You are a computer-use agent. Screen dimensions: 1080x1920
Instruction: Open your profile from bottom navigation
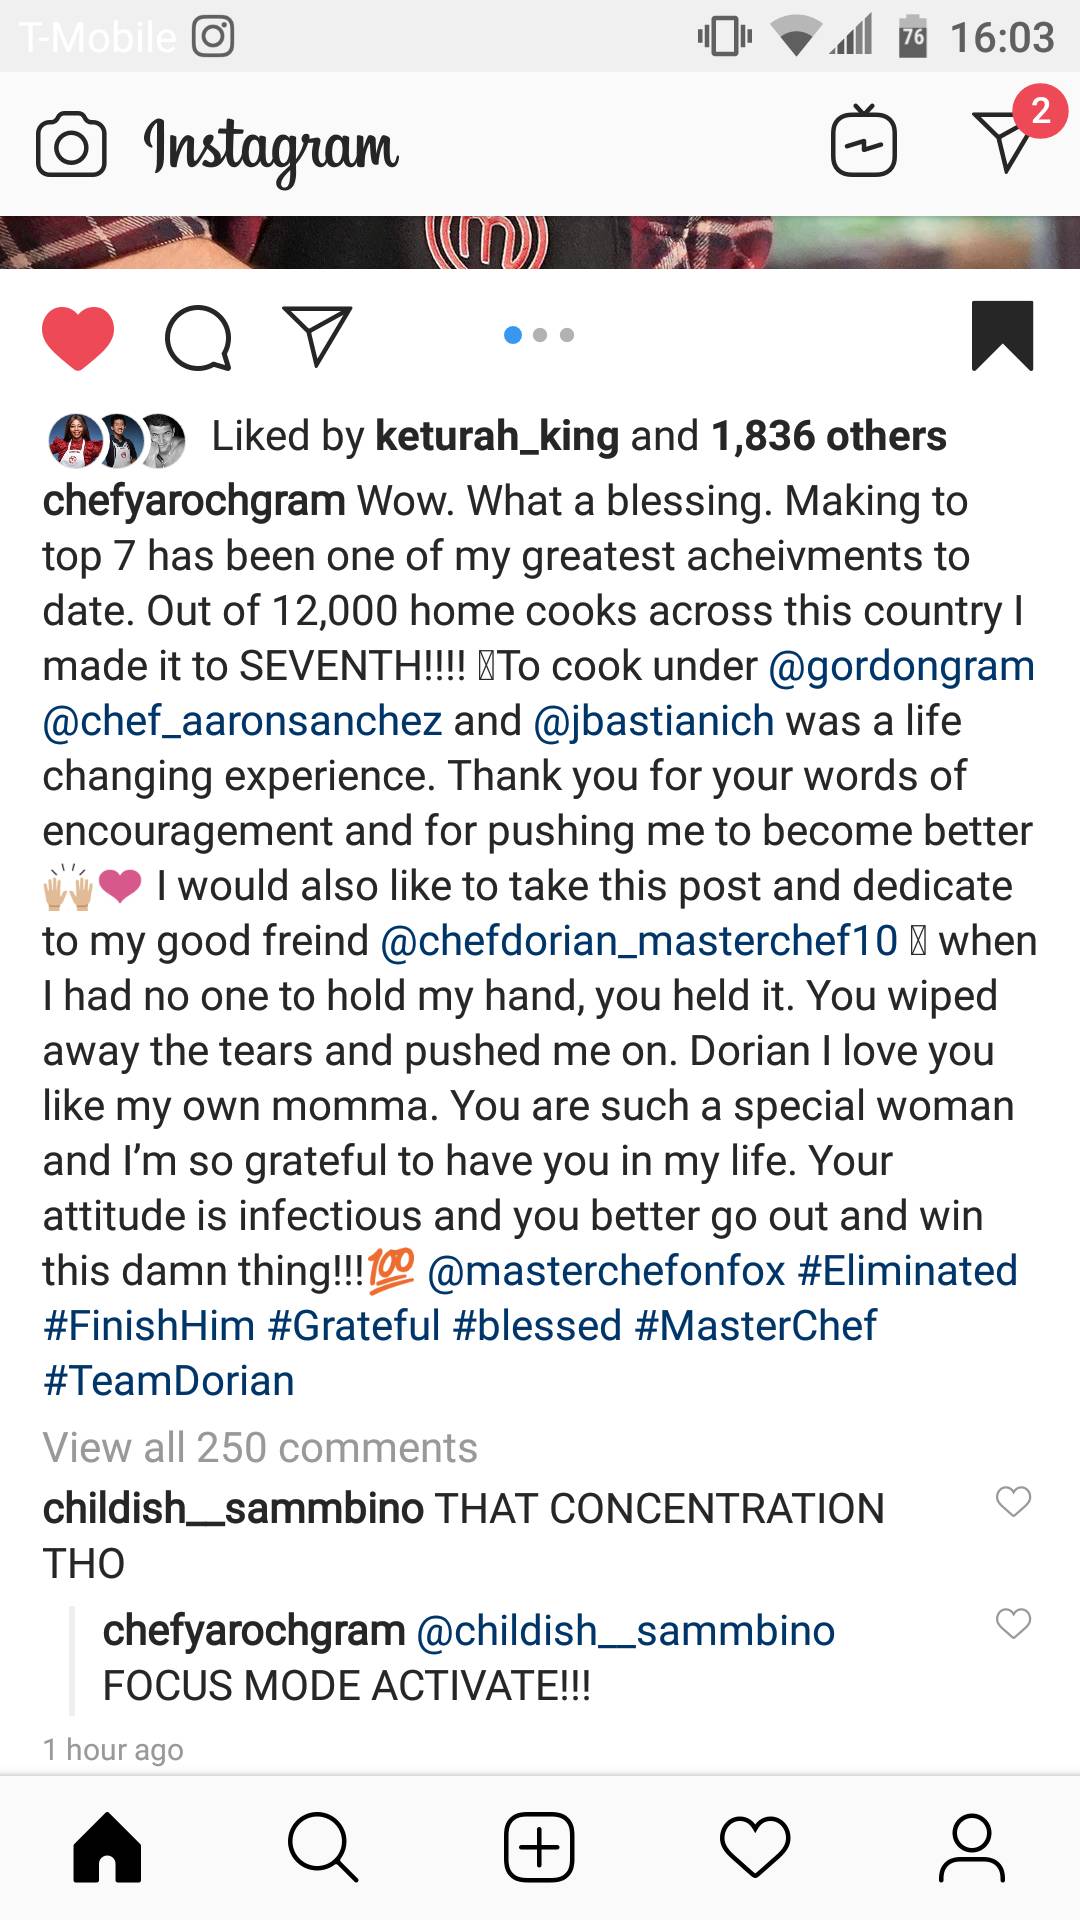point(971,1848)
